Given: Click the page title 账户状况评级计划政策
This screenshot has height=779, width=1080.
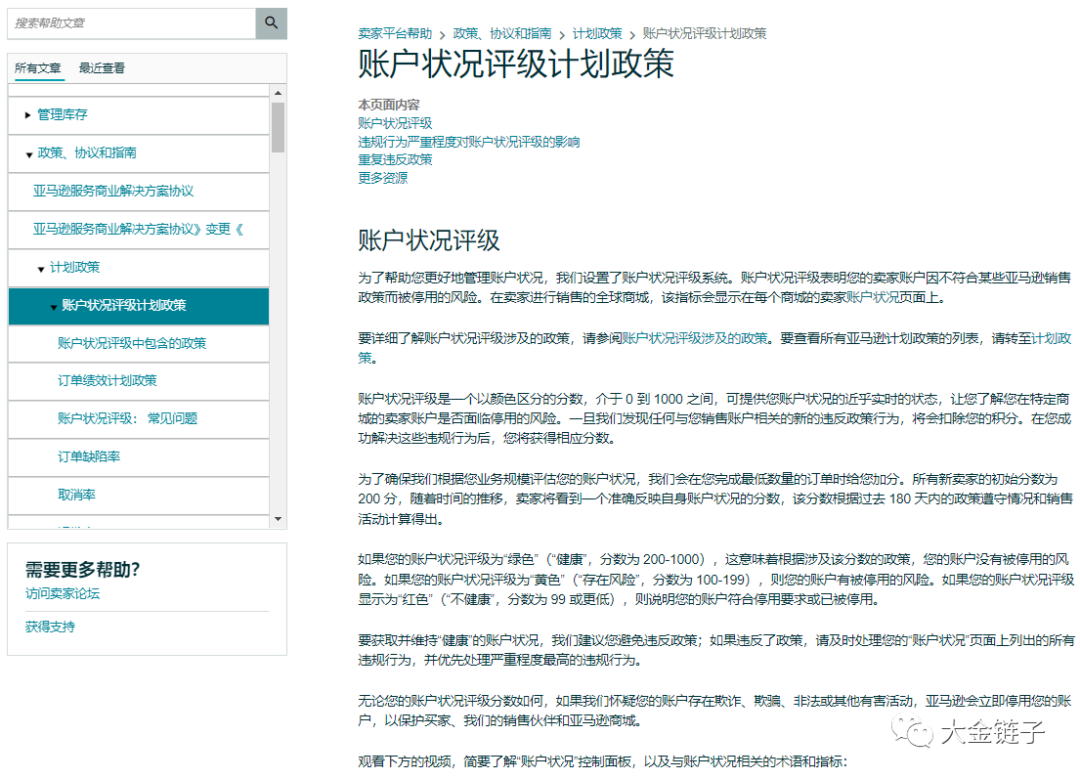Looking at the screenshot, I should (516, 65).
